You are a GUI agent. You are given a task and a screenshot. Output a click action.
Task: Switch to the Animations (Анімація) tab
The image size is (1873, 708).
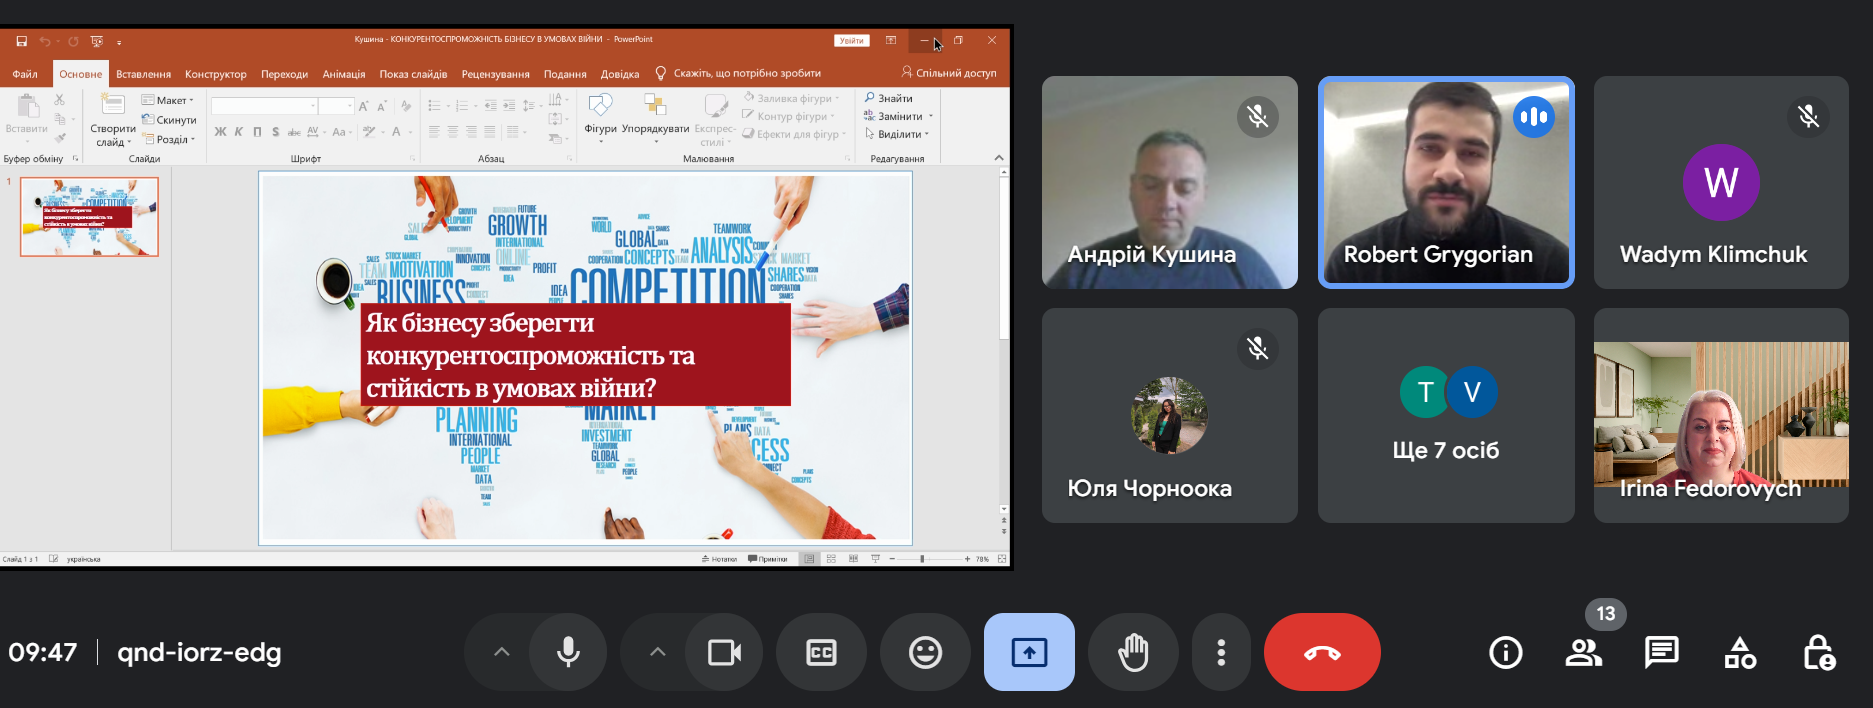point(343,74)
